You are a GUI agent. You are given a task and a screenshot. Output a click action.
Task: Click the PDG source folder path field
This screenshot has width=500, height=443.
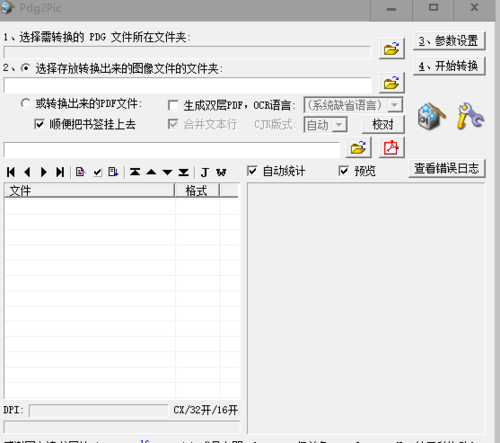coord(187,52)
